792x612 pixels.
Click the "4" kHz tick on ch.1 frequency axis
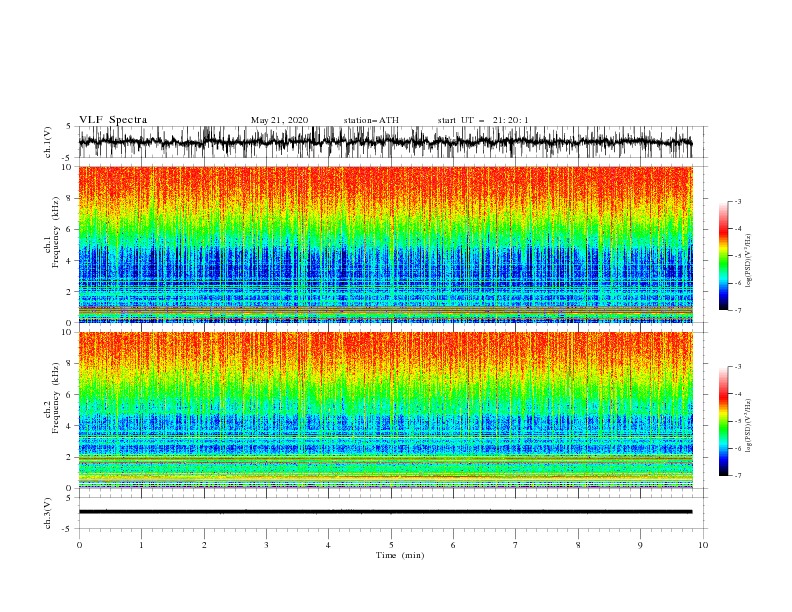click(x=69, y=261)
